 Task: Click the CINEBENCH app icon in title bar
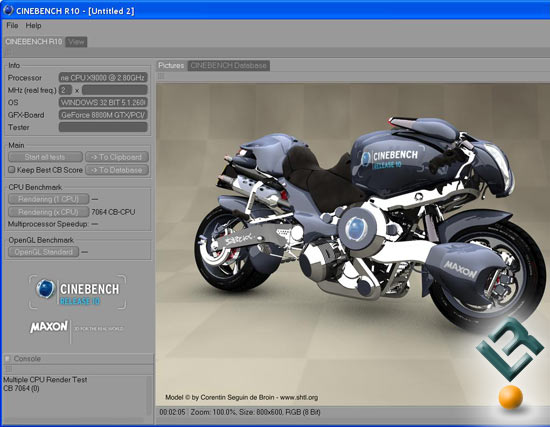pyautogui.click(x=8, y=10)
